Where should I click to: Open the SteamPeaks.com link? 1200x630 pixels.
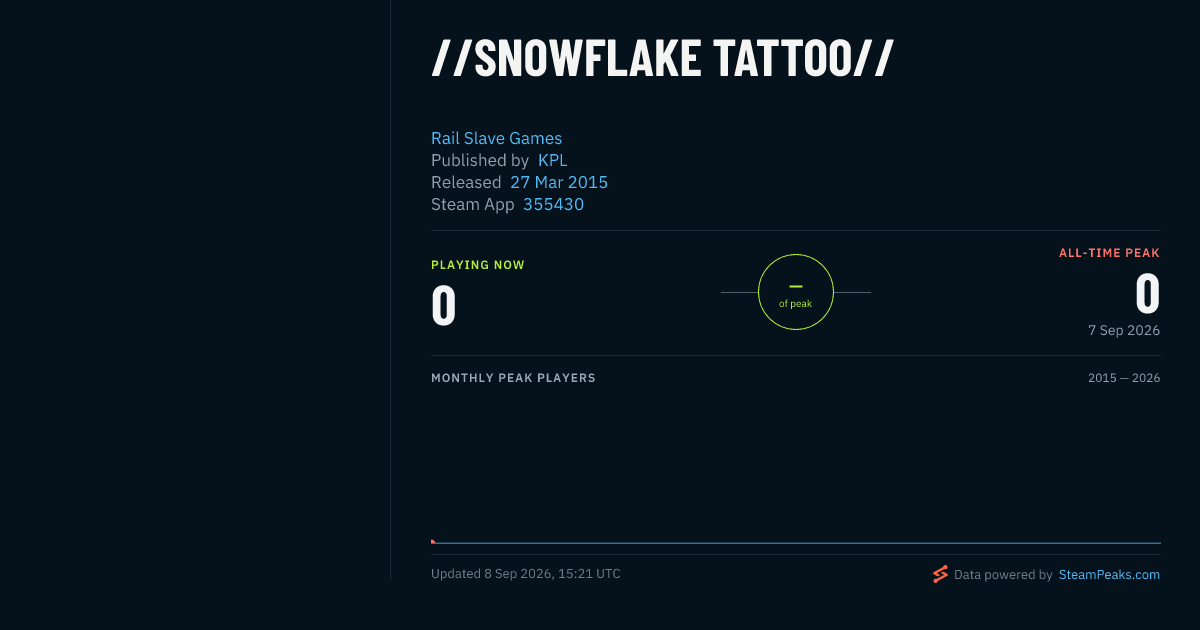coord(1109,575)
